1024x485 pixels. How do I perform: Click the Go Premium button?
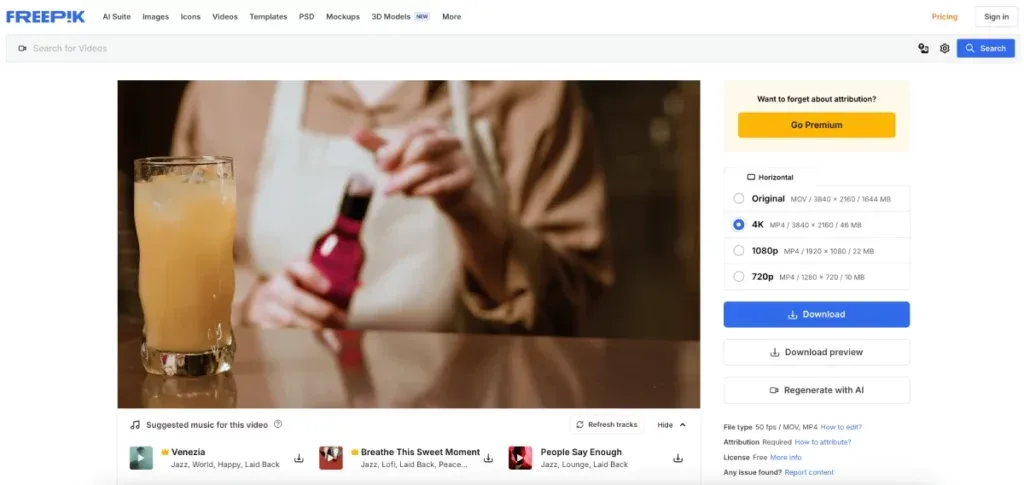click(816, 125)
